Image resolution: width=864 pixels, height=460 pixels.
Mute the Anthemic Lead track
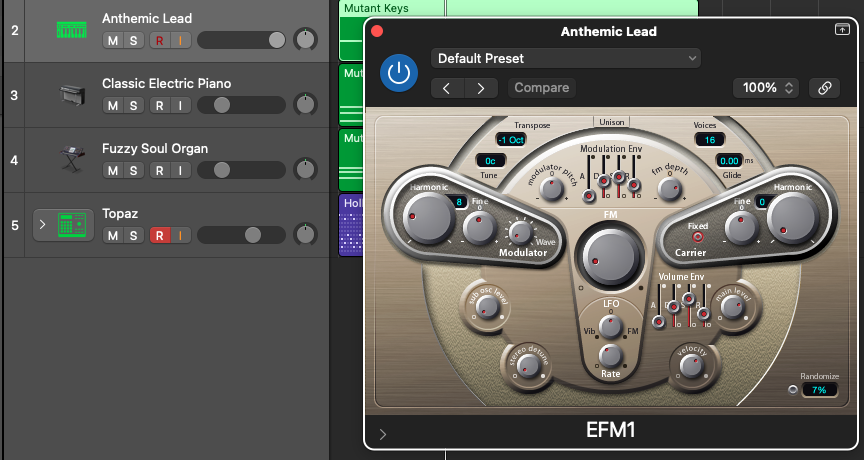click(113, 40)
